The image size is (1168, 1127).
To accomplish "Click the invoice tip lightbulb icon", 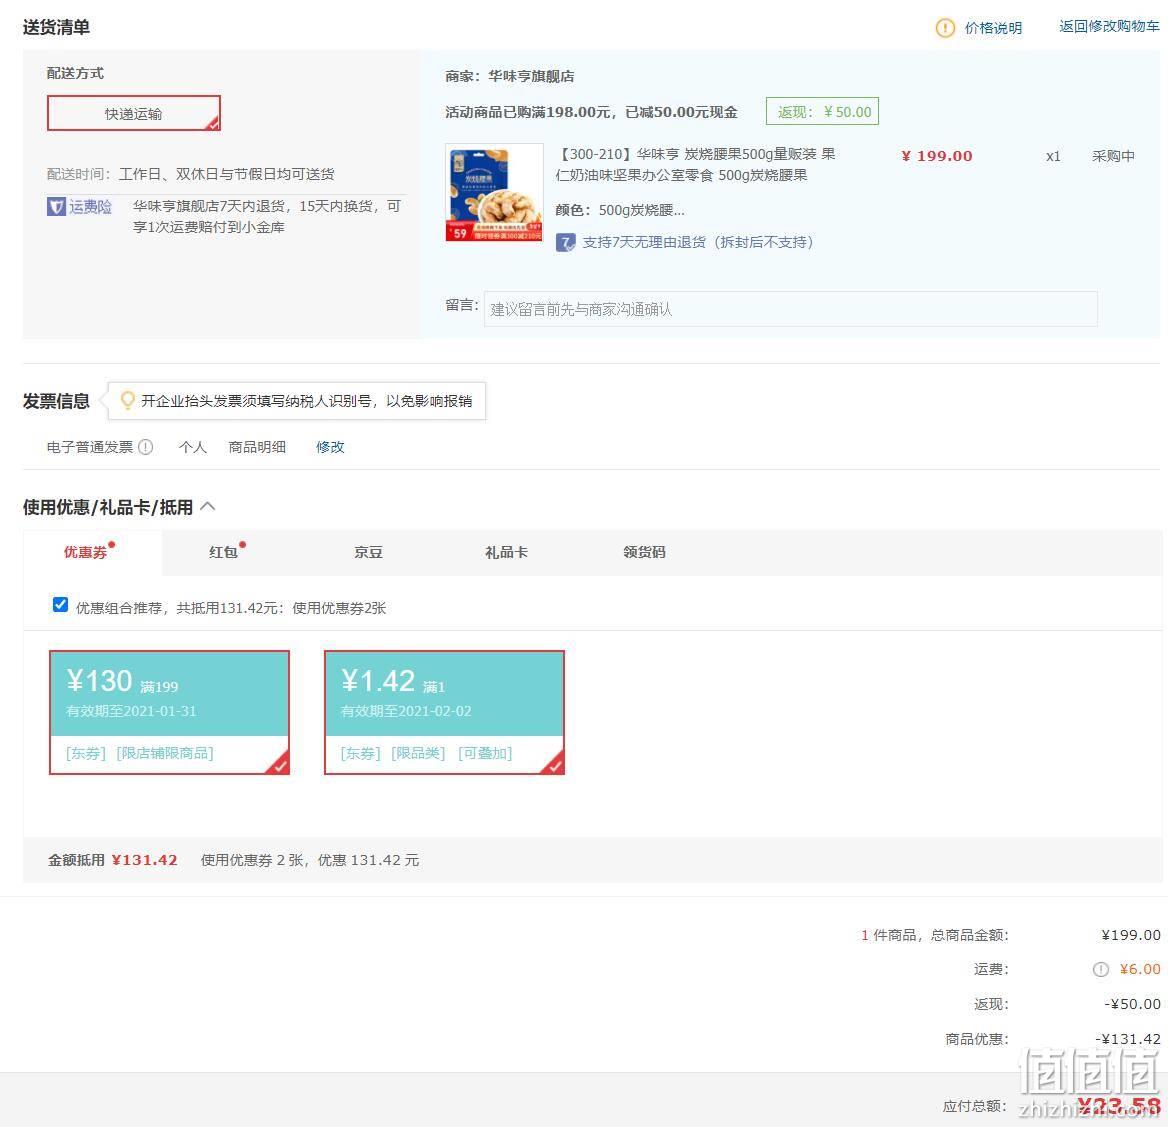I will tap(127, 401).
